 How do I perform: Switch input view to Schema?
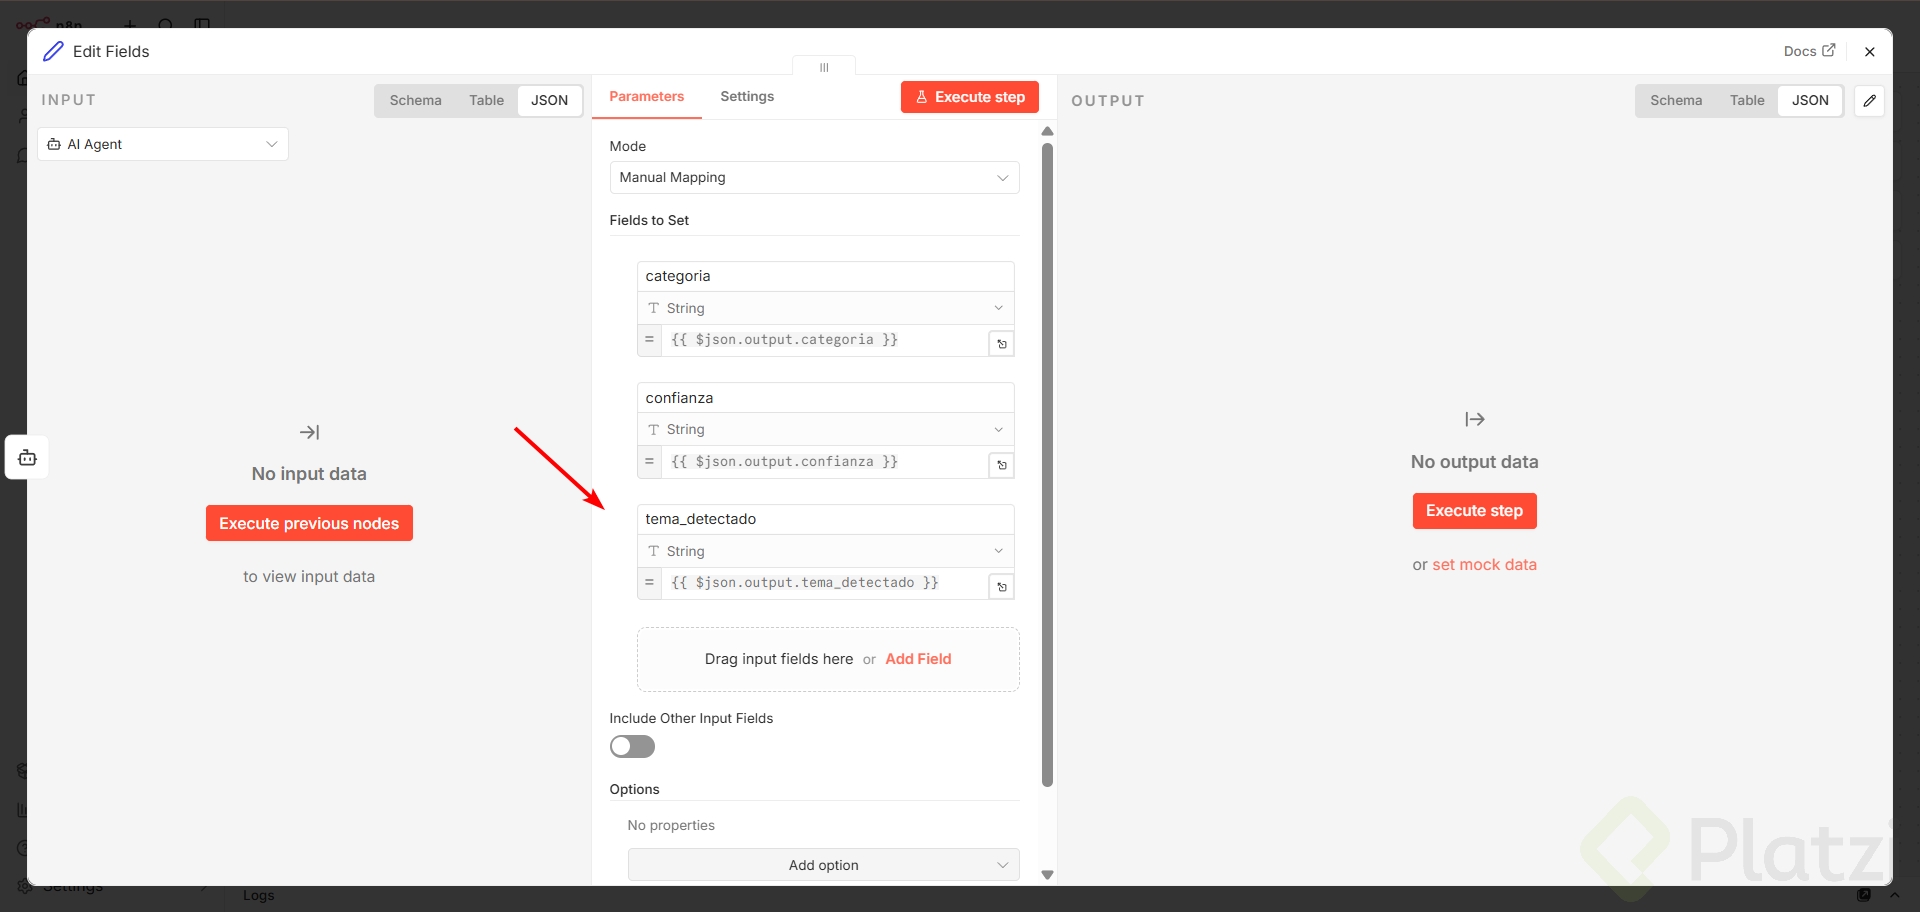pos(415,101)
